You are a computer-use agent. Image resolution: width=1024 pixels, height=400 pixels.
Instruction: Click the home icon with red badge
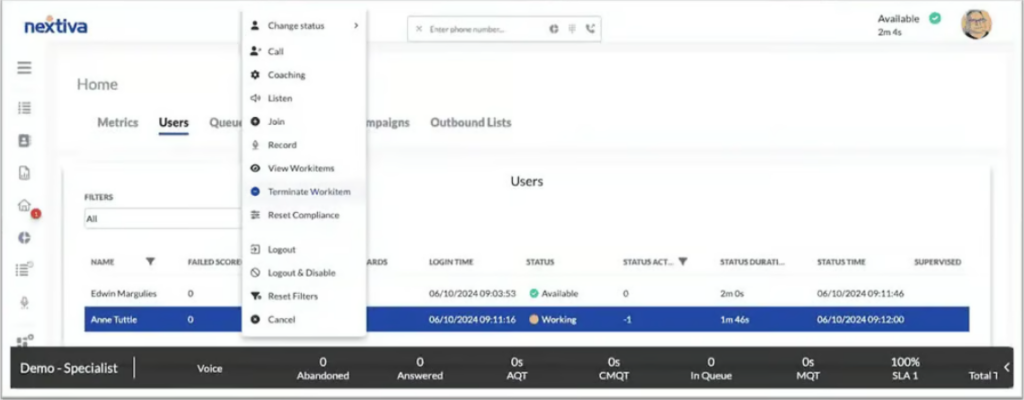tap(25, 205)
